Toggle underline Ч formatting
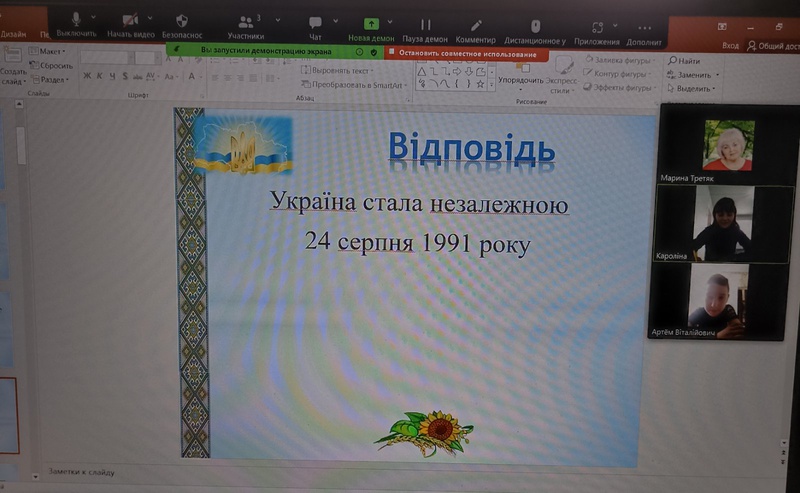 point(112,76)
